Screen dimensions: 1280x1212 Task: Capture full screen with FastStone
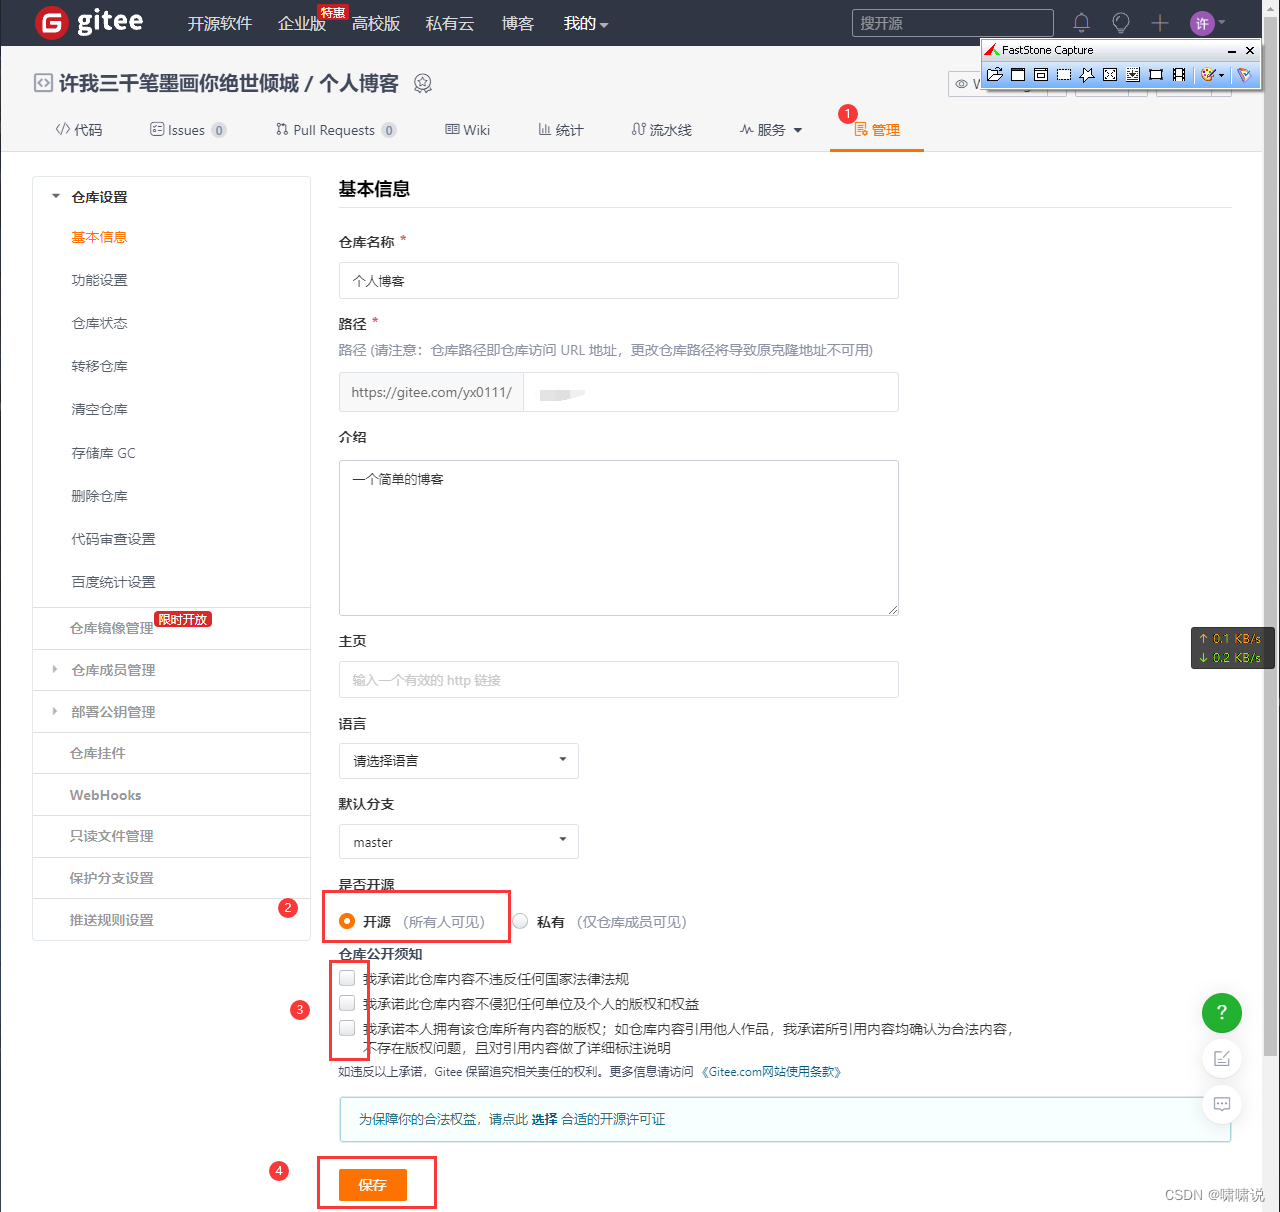[x=1110, y=74]
